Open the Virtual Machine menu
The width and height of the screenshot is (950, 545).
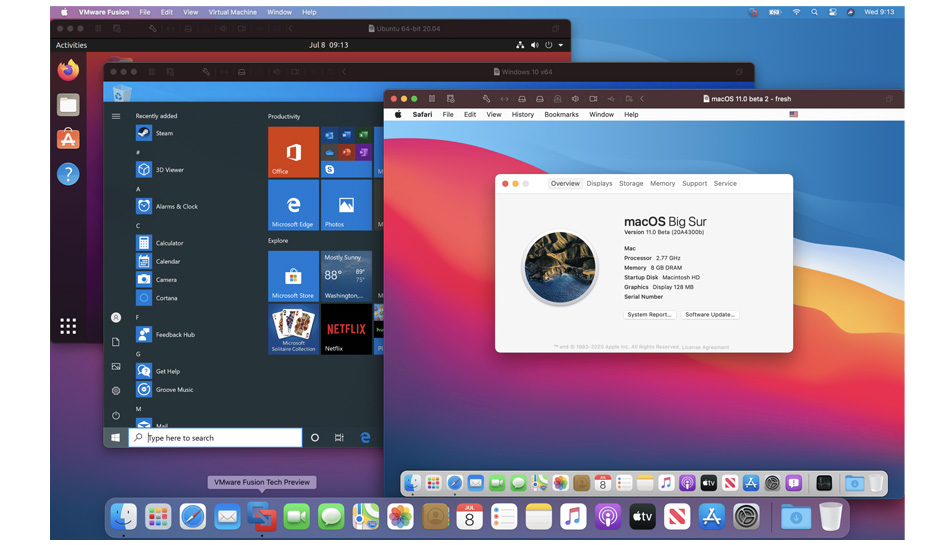232,12
